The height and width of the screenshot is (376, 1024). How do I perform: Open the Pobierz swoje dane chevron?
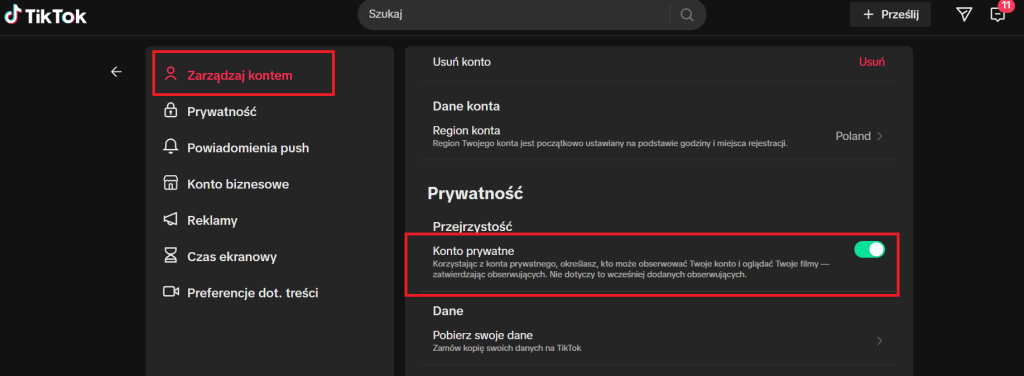(880, 341)
